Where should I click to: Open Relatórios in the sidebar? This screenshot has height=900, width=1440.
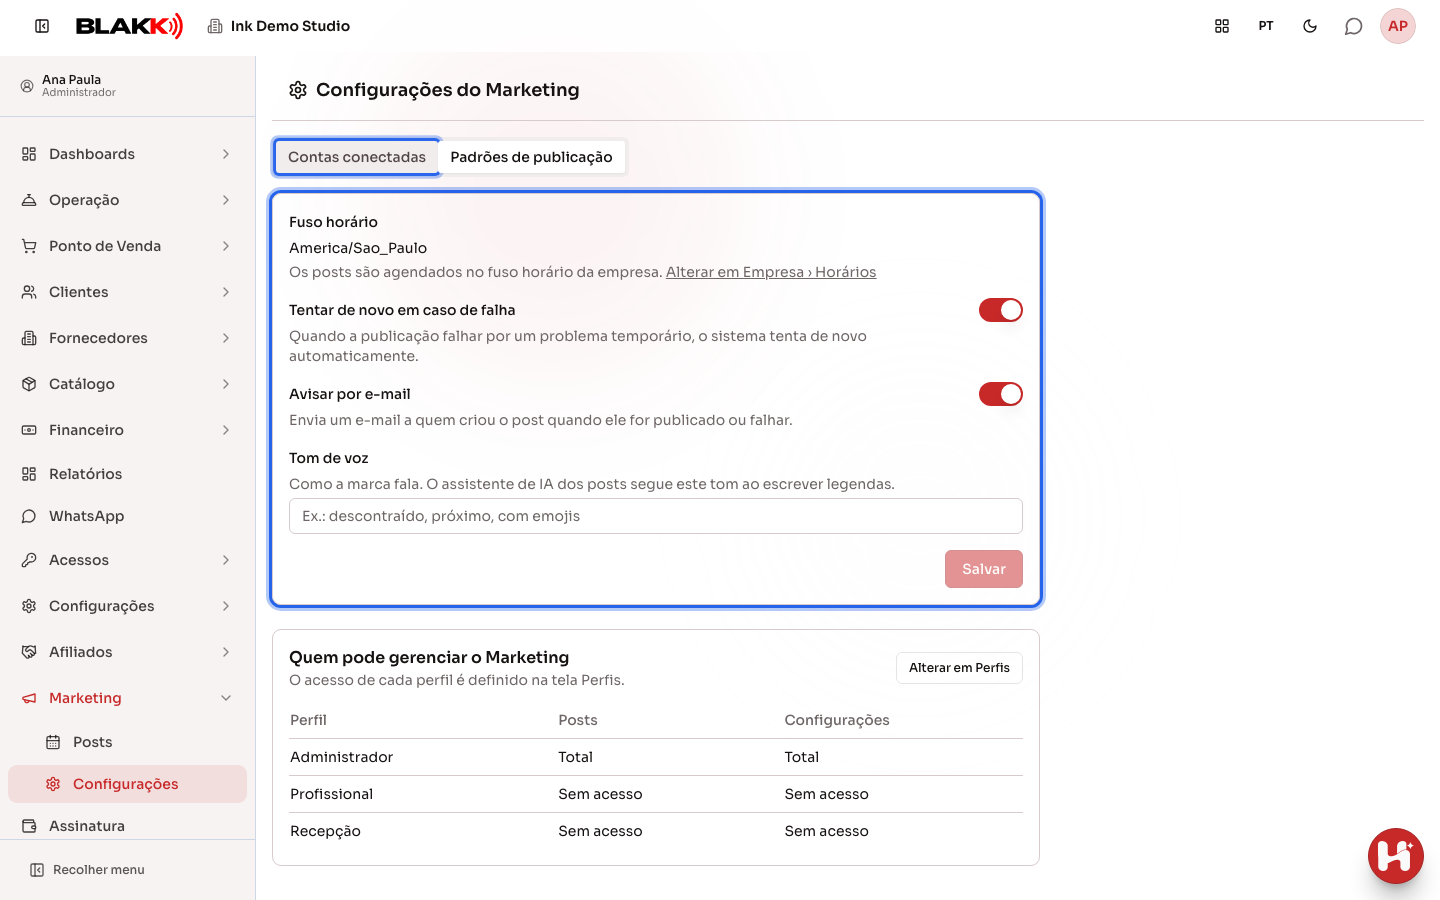click(127, 474)
